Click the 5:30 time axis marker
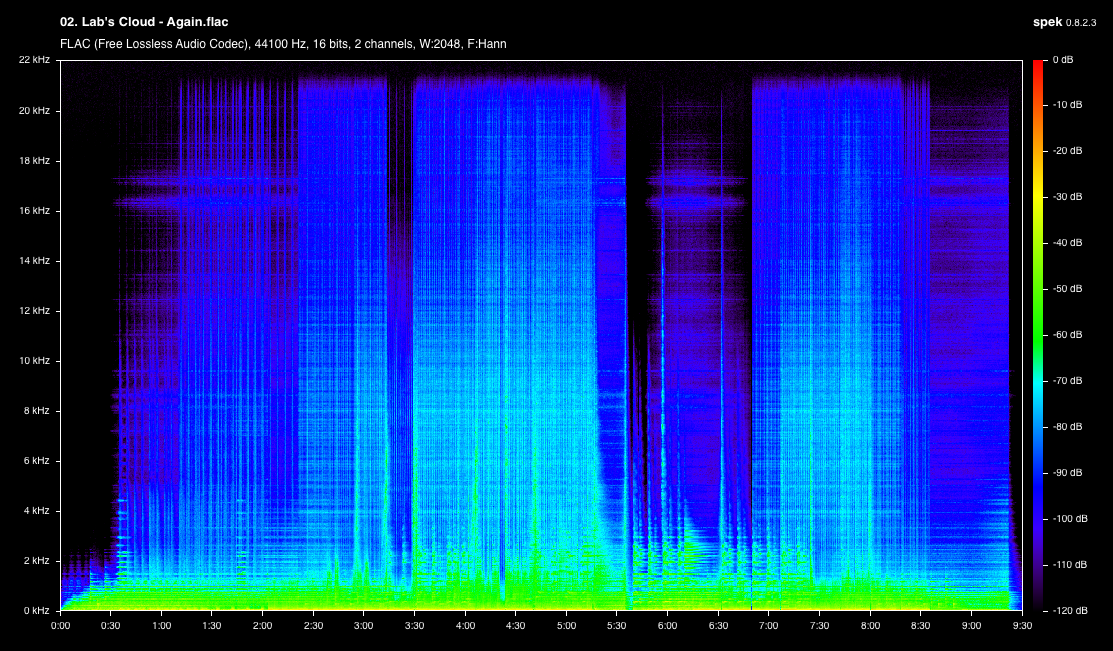This screenshot has width=1113, height=651. (617, 625)
